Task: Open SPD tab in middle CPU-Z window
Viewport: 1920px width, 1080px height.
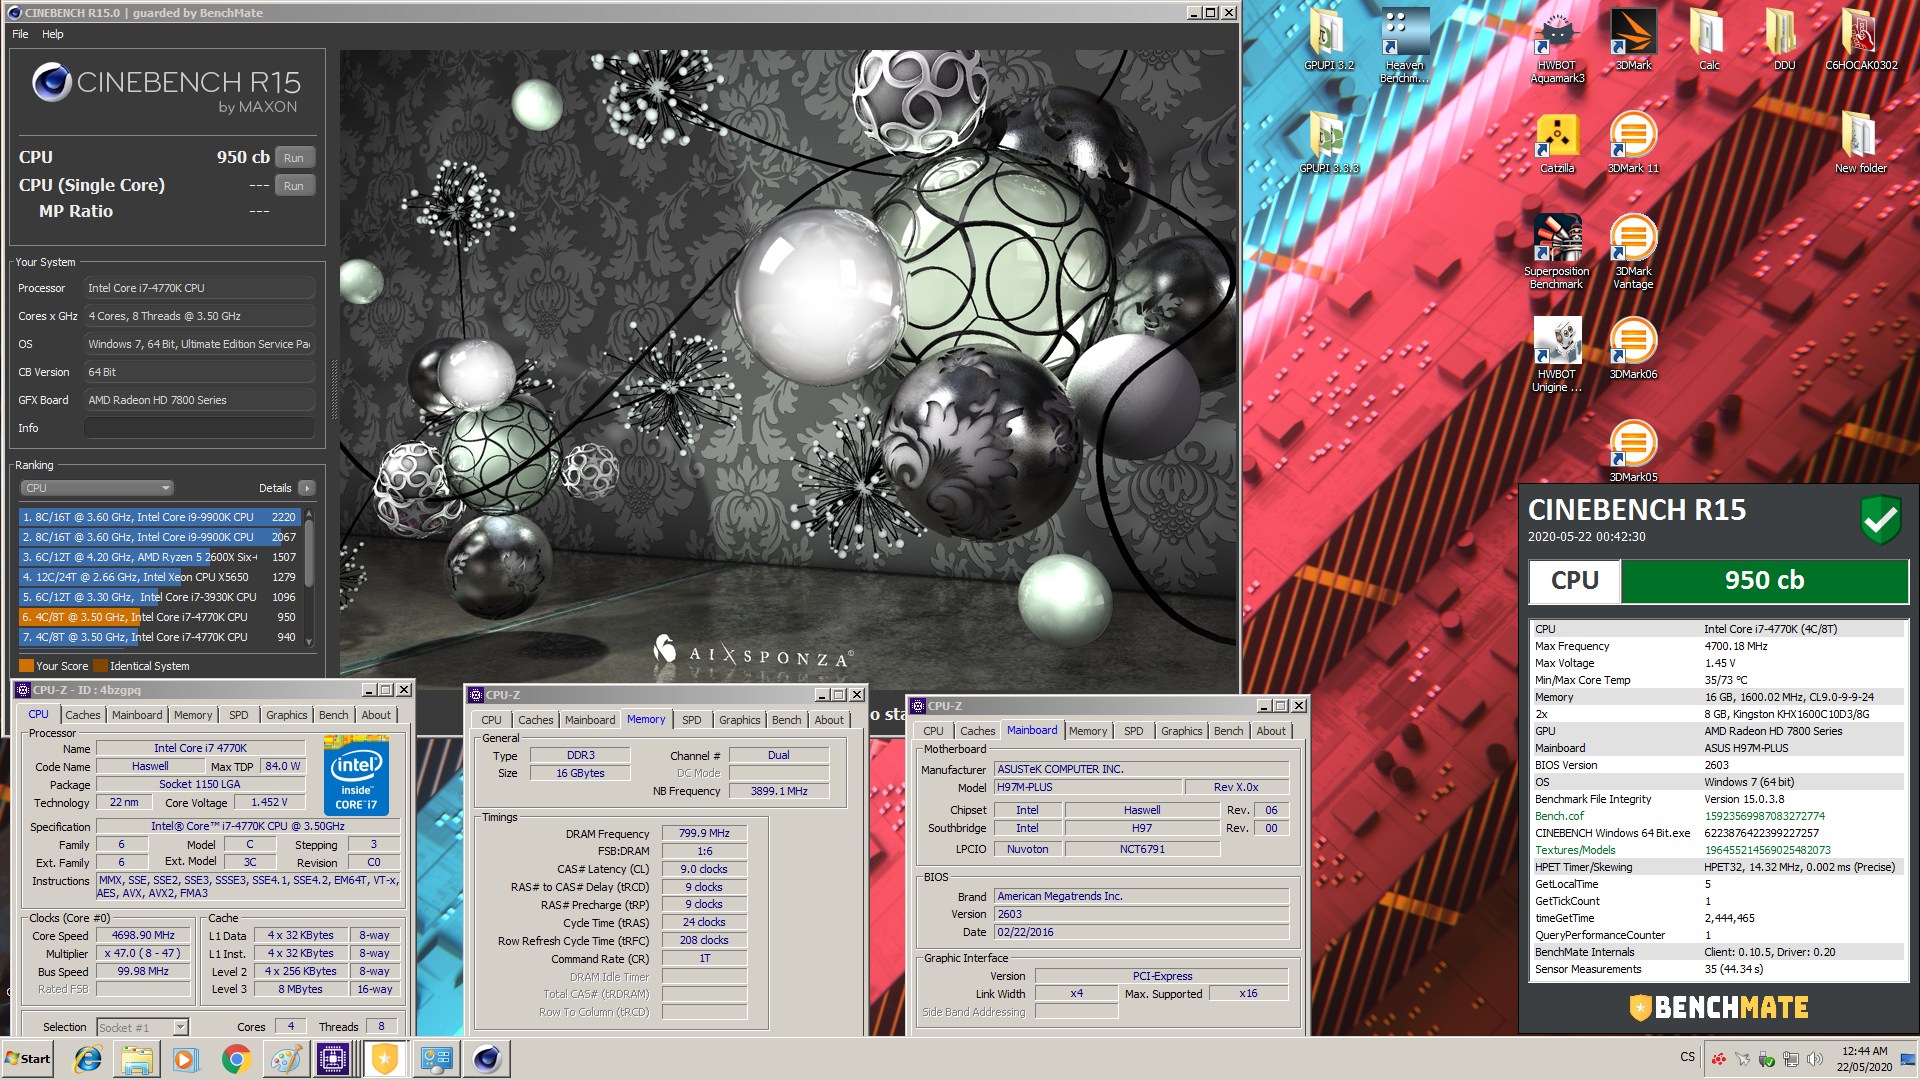Action: point(691,720)
